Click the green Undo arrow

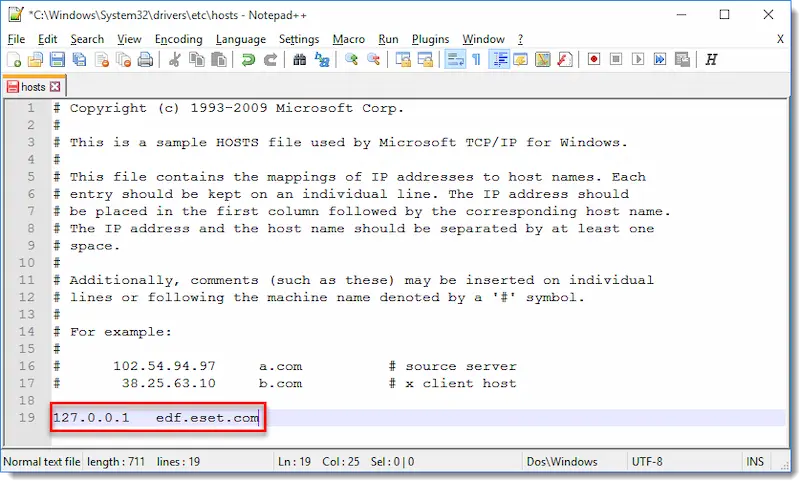pyautogui.click(x=248, y=60)
